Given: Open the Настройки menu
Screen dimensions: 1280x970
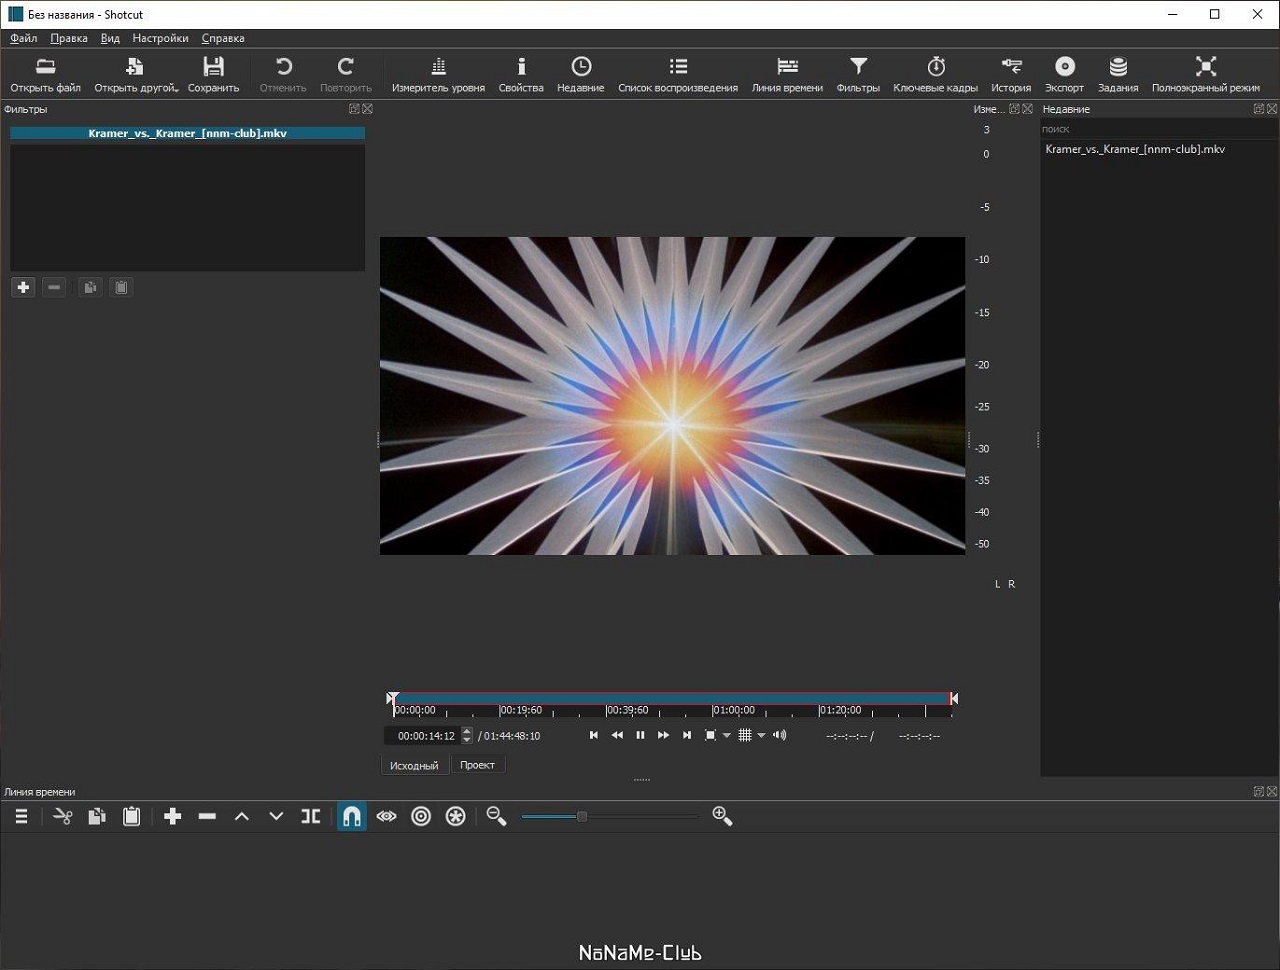Looking at the screenshot, I should [x=160, y=38].
